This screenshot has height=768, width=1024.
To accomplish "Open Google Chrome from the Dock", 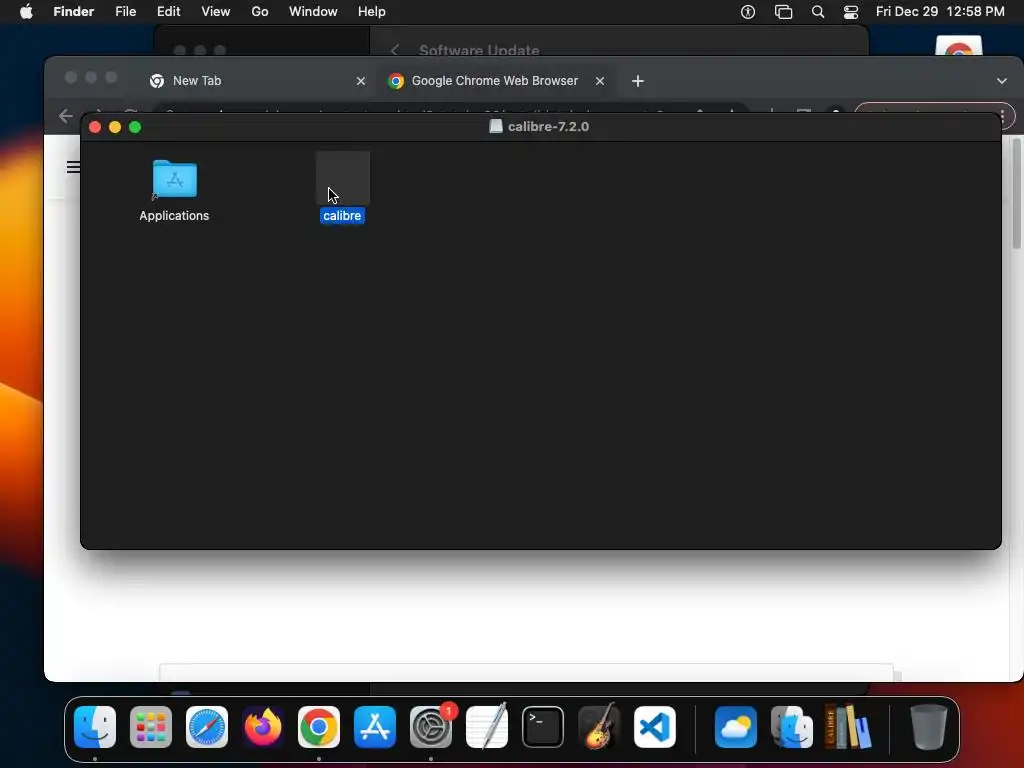I will pyautogui.click(x=319, y=727).
